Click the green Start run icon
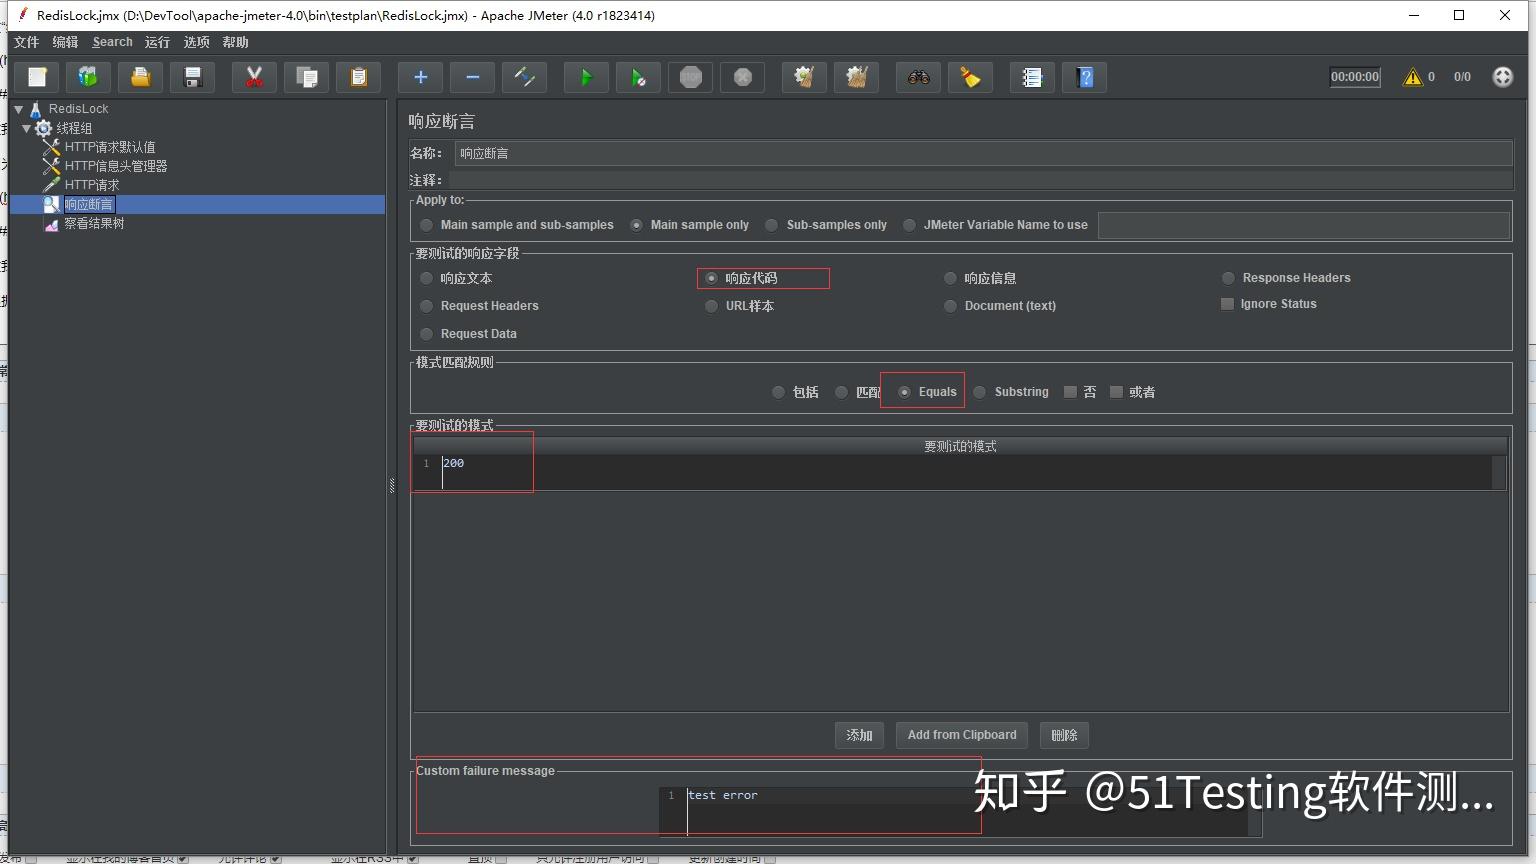Viewport: 1536px width, 864px height. [586, 77]
